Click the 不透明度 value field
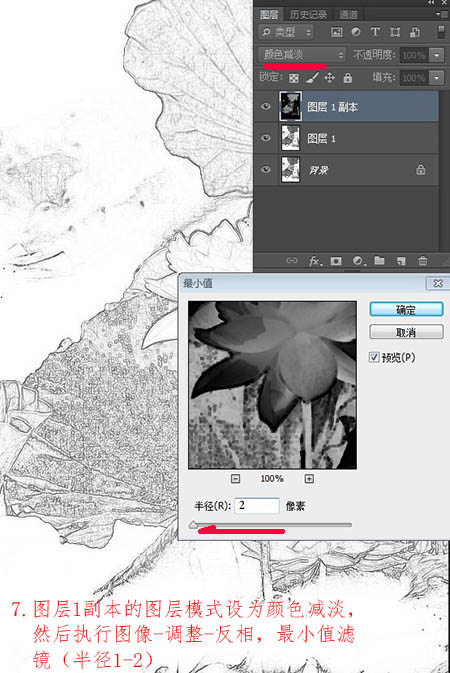Viewport: 450px width, 673px height. 414,55
